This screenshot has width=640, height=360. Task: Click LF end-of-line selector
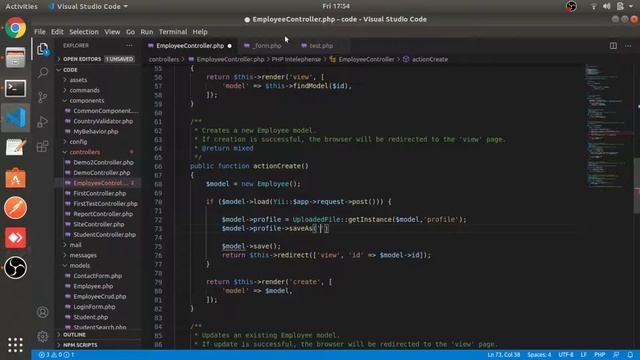(584, 355)
